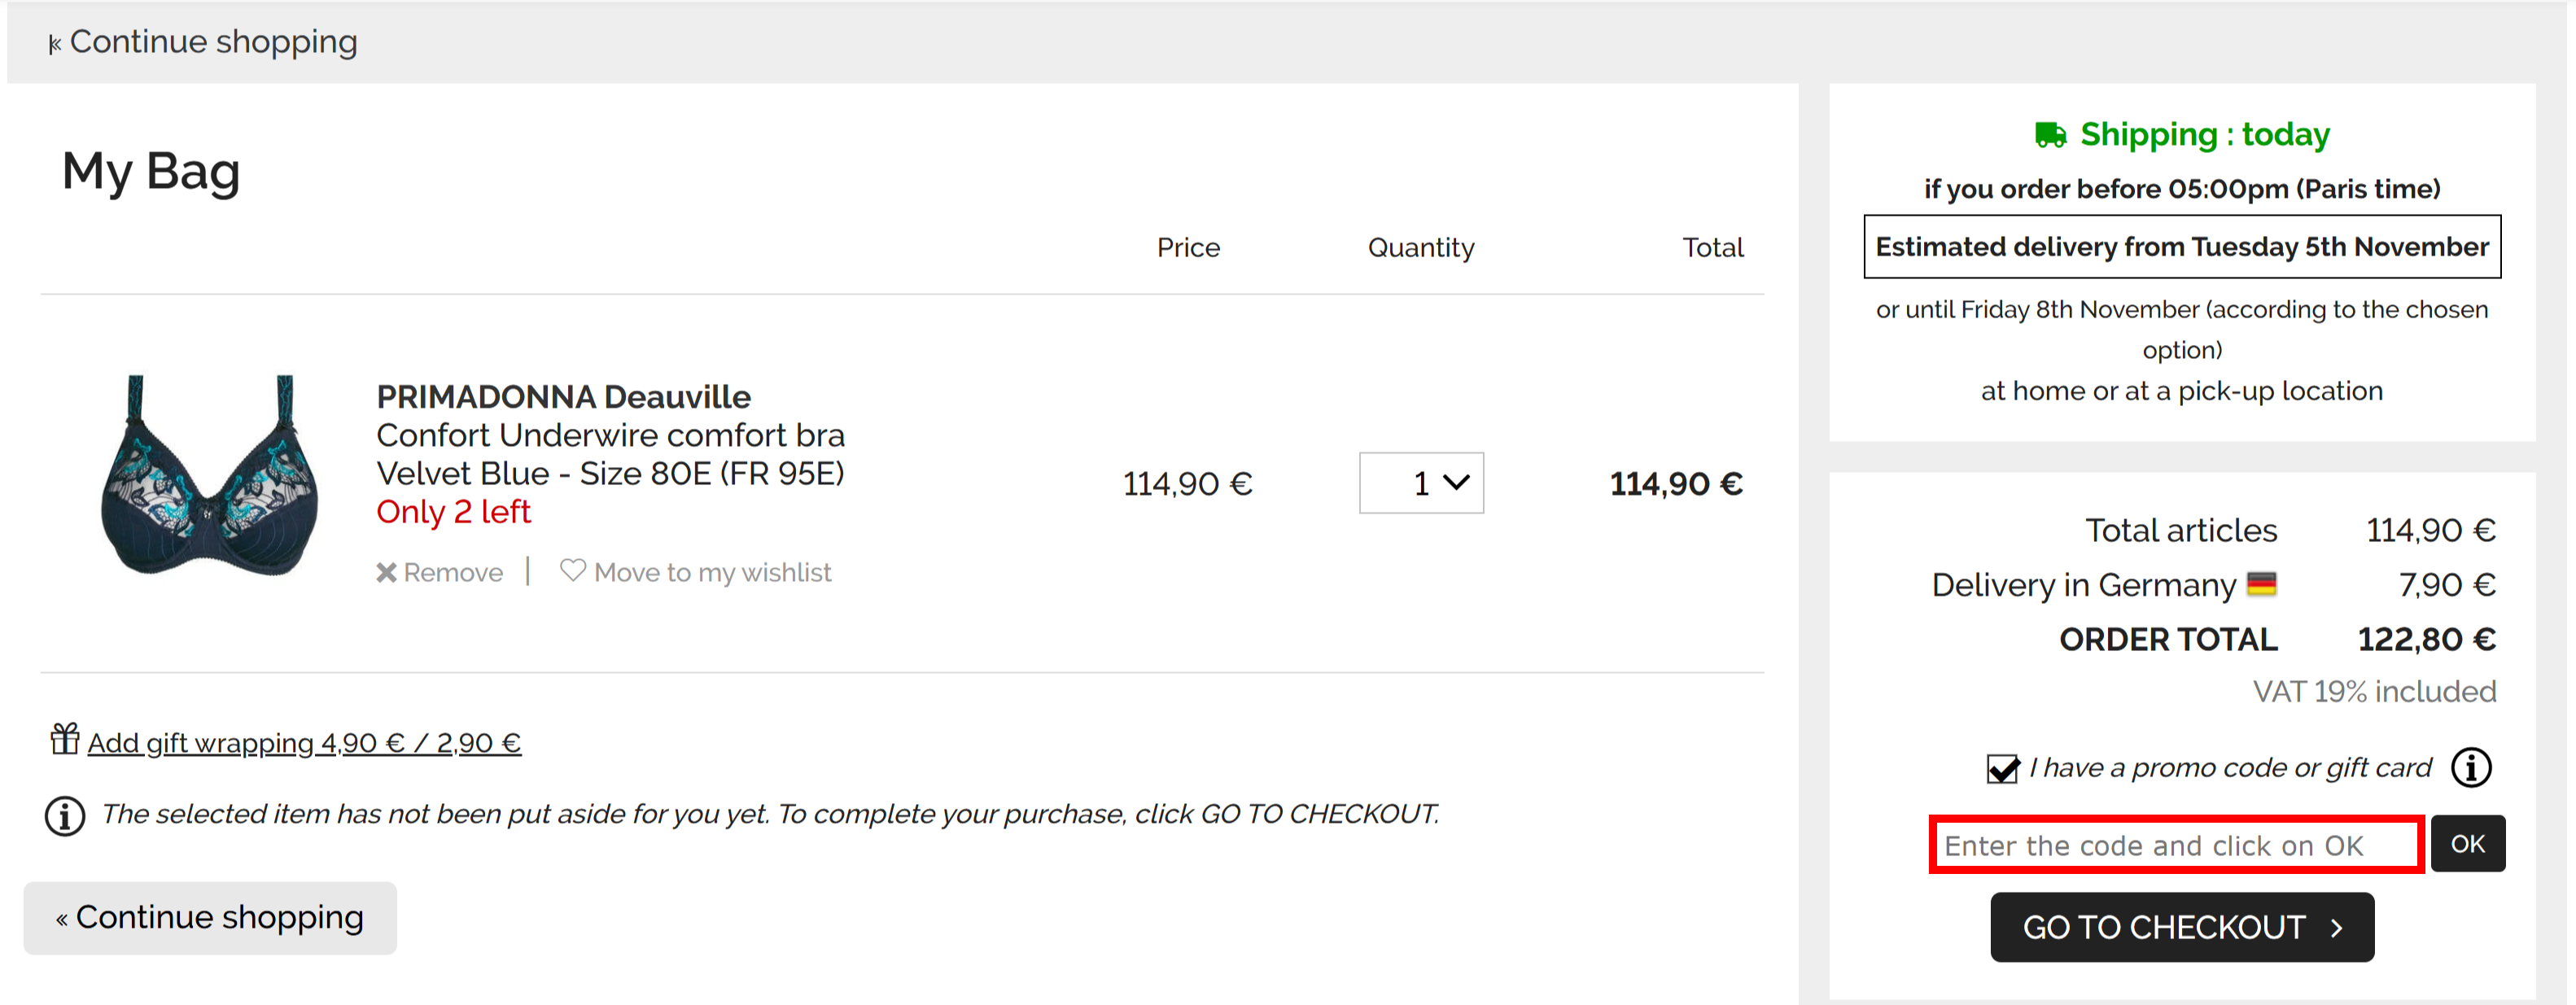Click the X icon next to Remove

386,573
